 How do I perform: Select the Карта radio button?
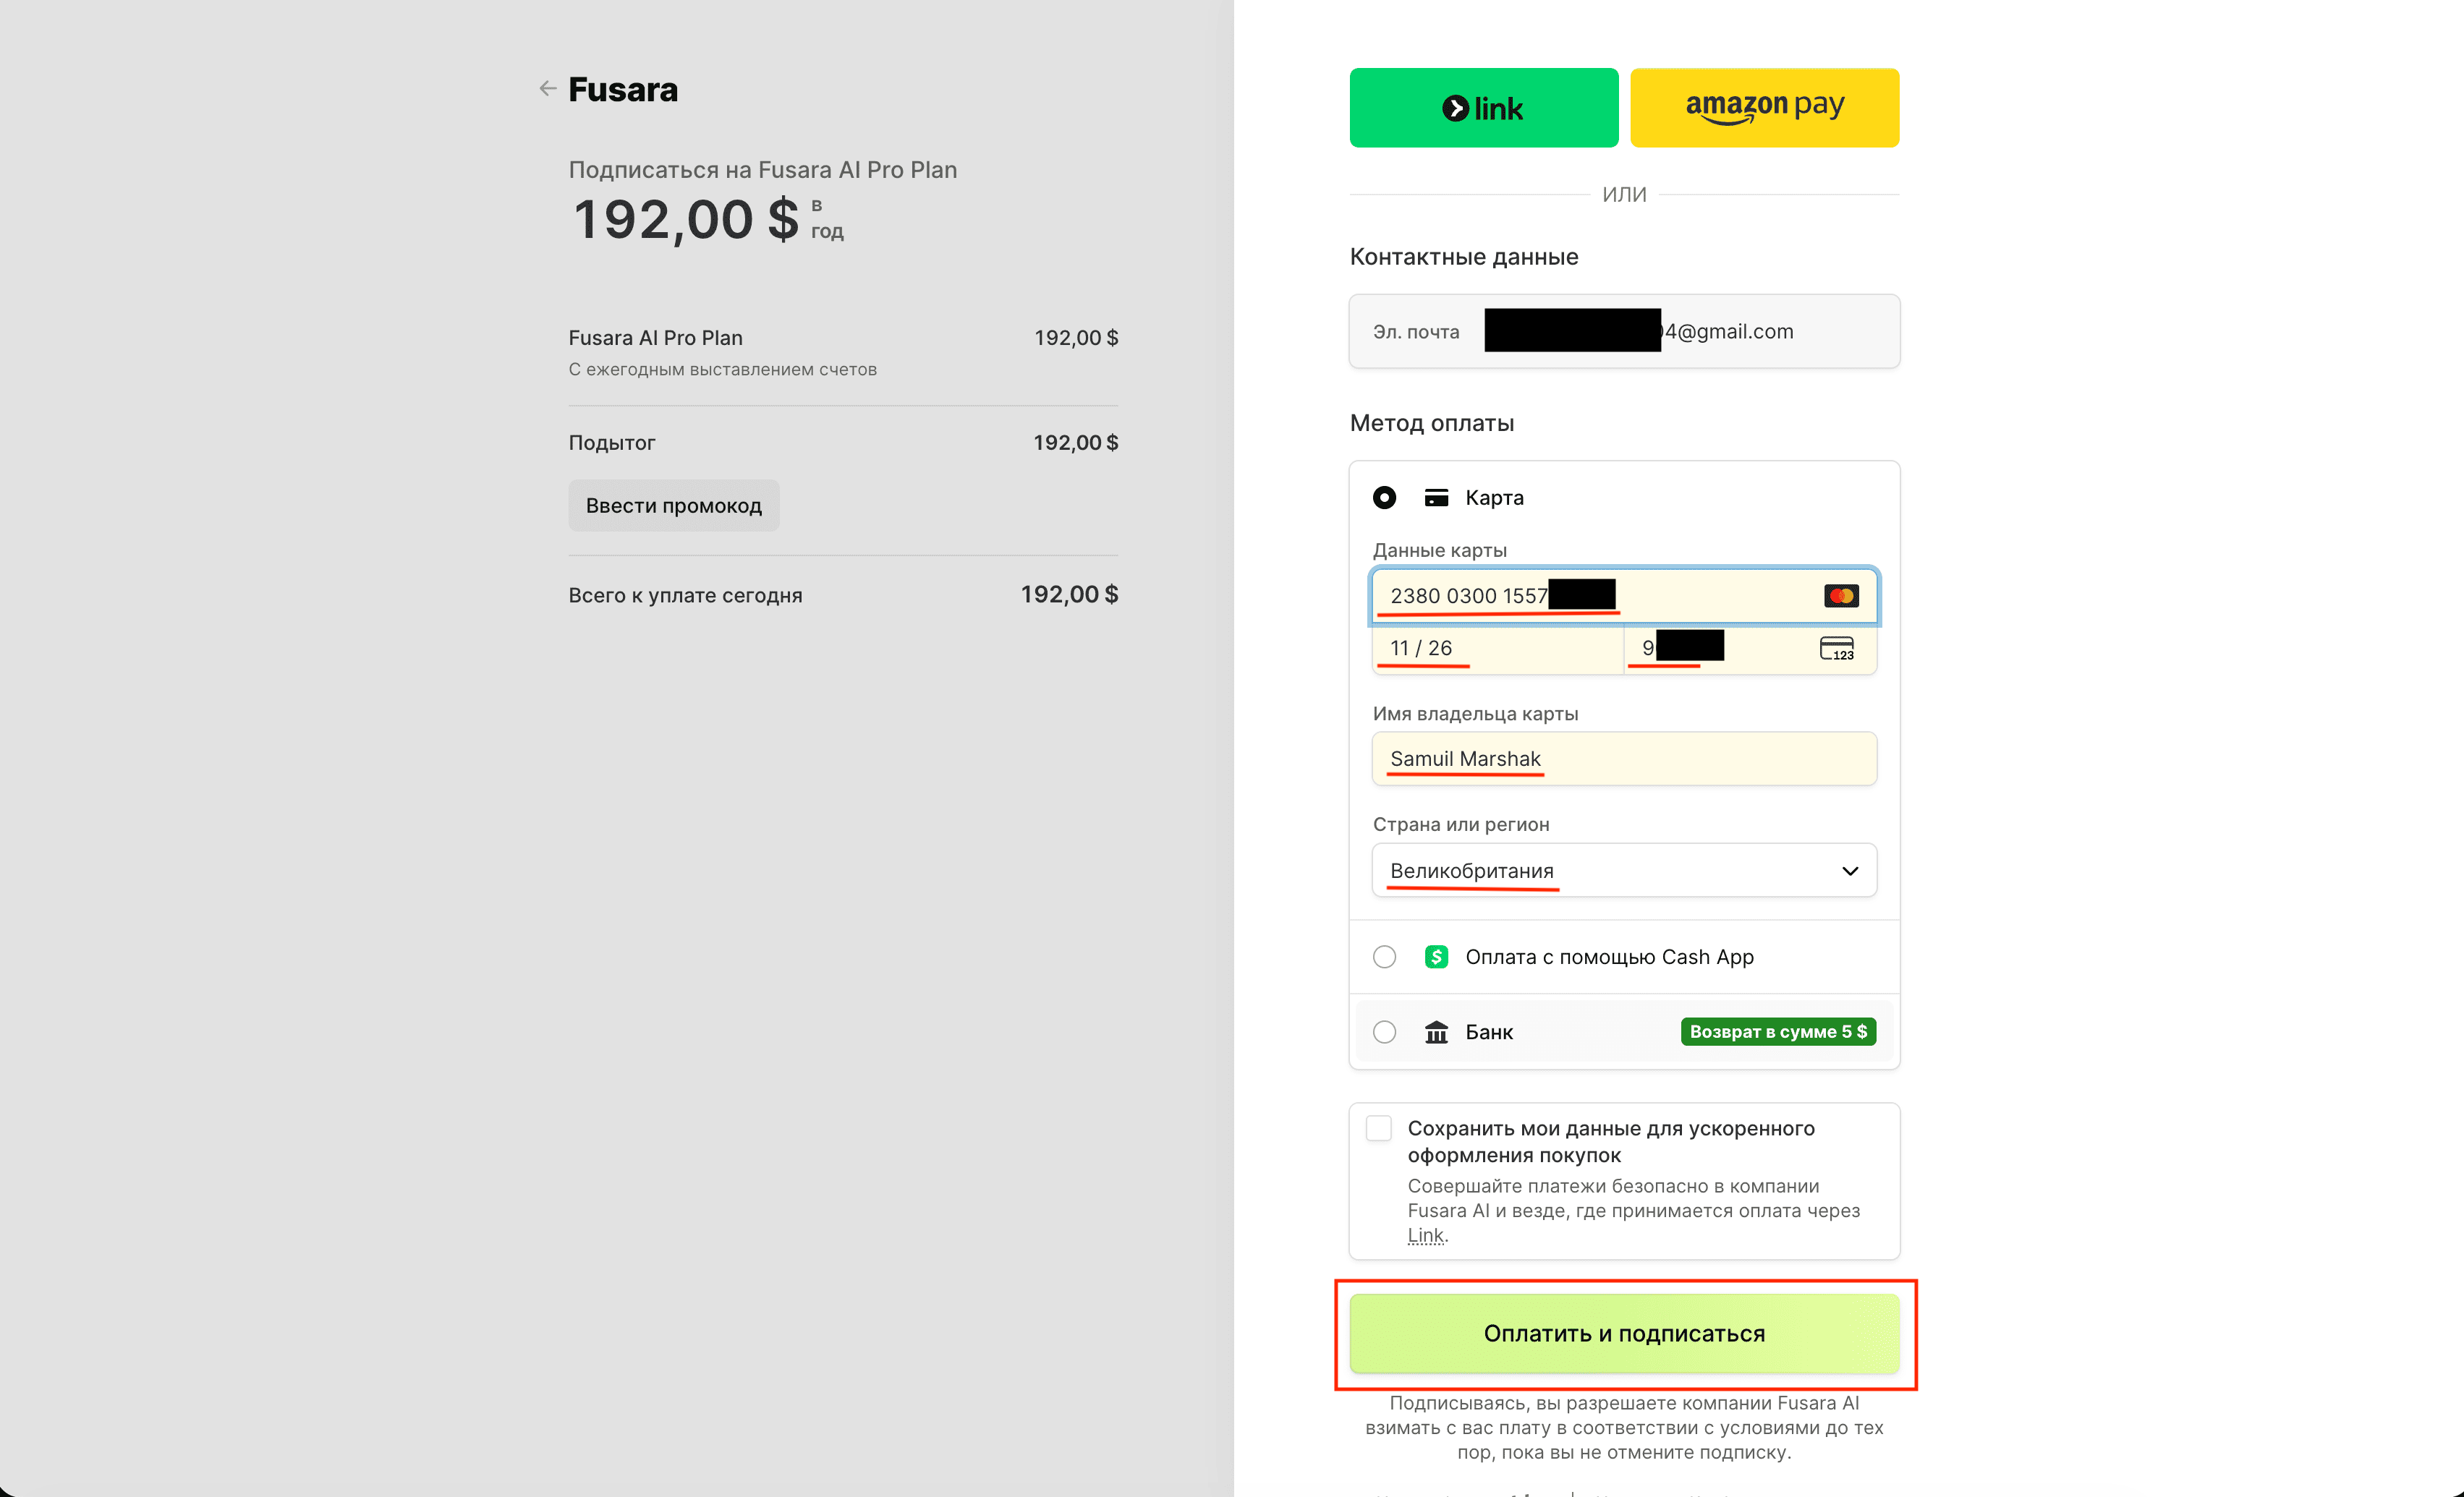click(1384, 498)
